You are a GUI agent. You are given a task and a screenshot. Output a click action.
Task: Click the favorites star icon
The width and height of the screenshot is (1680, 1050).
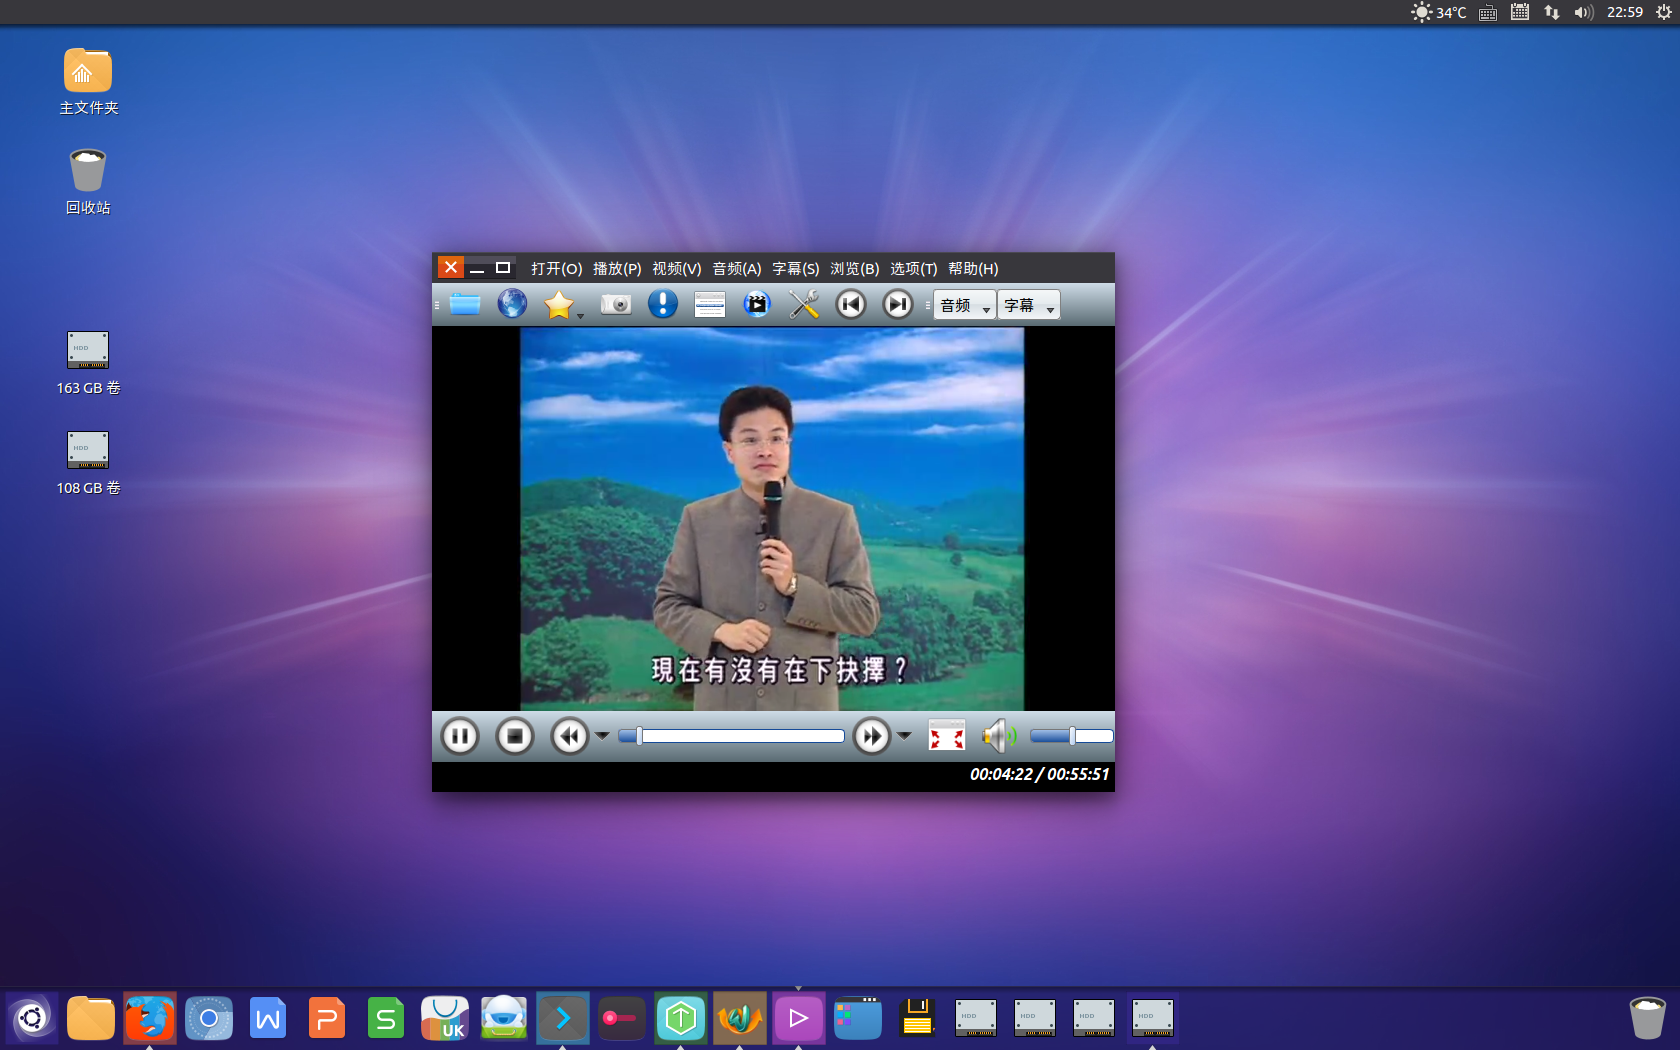[x=559, y=304]
